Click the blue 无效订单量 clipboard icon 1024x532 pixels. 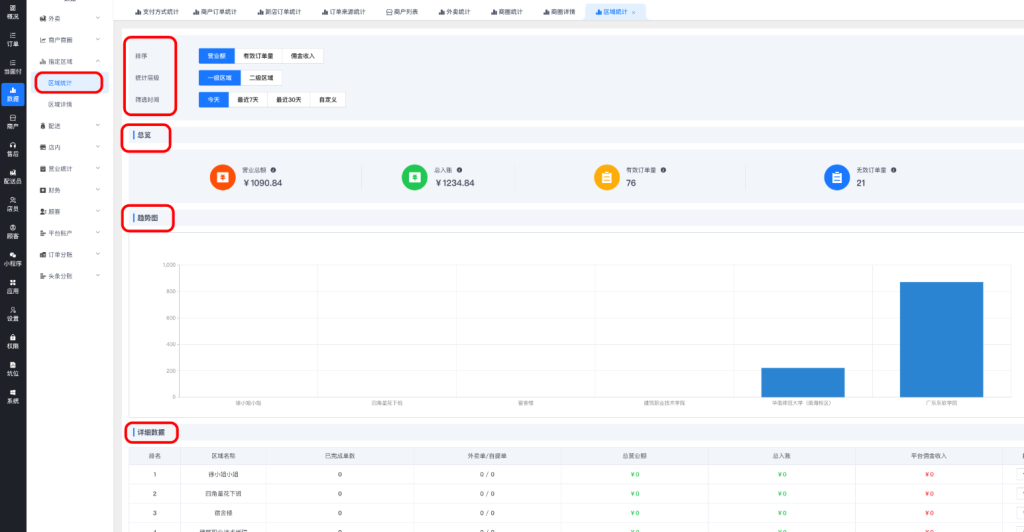pyautogui.click(x=836, y=177)
